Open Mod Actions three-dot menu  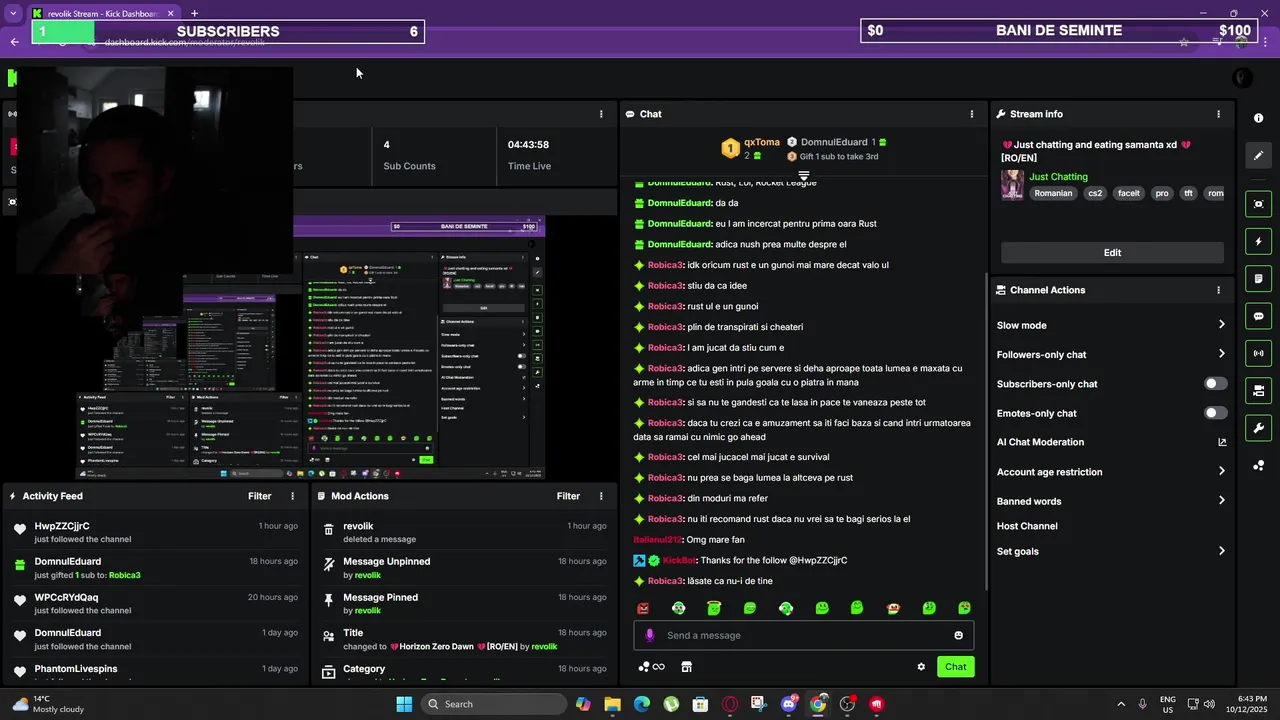[601, 496]
